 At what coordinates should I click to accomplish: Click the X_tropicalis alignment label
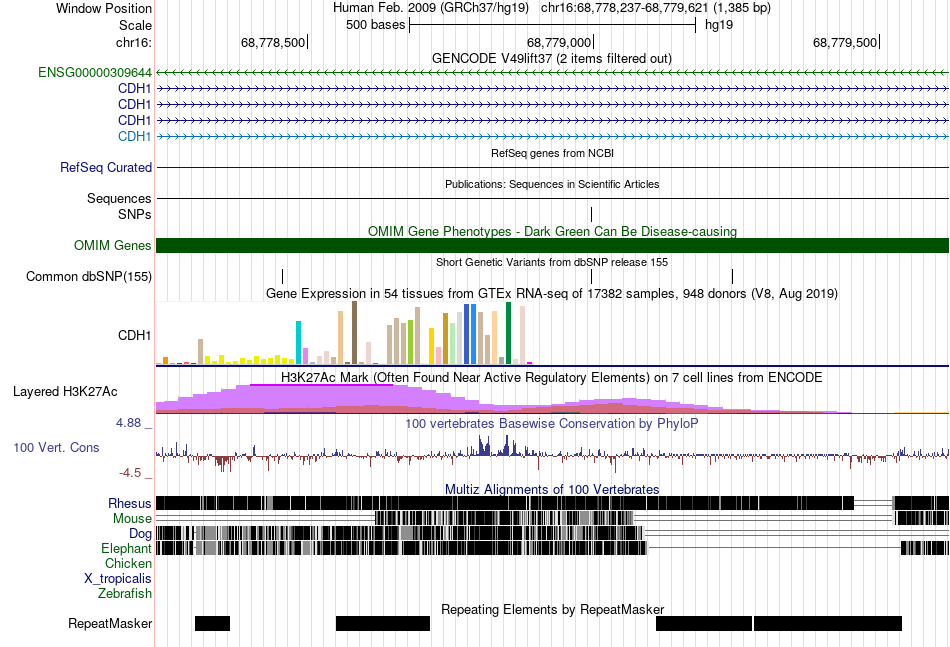118,579
